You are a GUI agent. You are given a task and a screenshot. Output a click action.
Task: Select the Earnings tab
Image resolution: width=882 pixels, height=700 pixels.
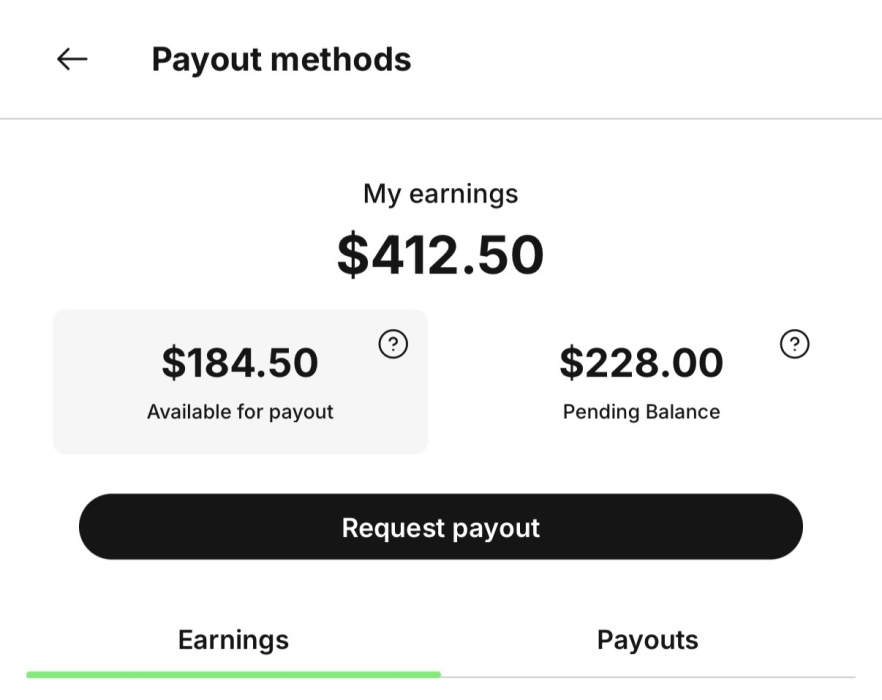[233, 640]
